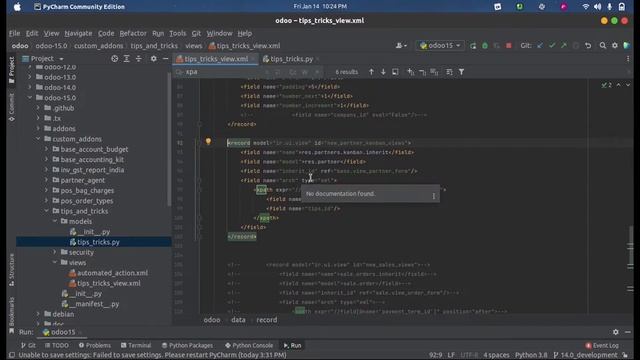640x360 pixels.
Task: Click the volume icon in menu bar
Action: click(598, 7)
